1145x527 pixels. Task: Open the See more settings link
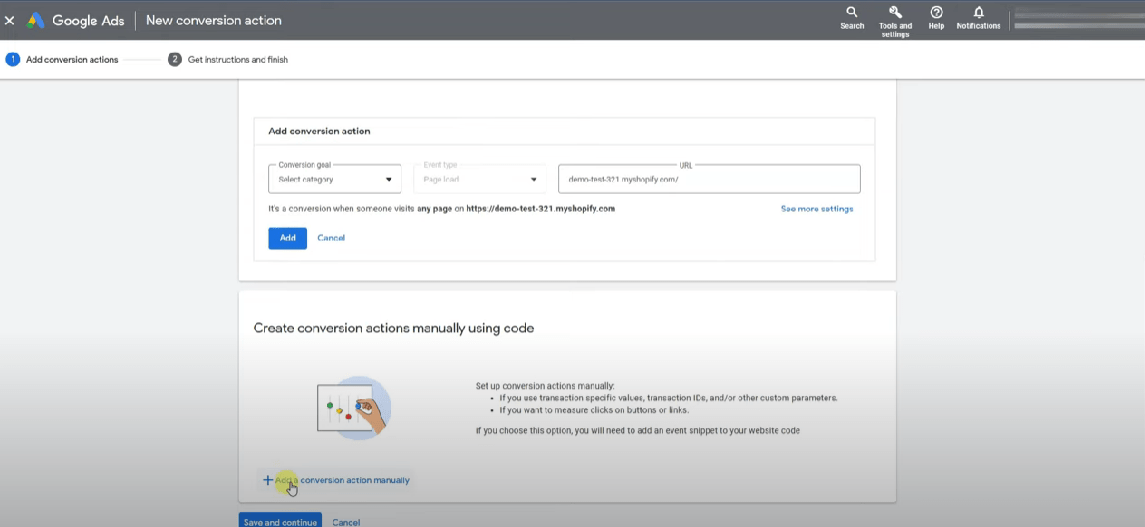(x=816, y=209)
